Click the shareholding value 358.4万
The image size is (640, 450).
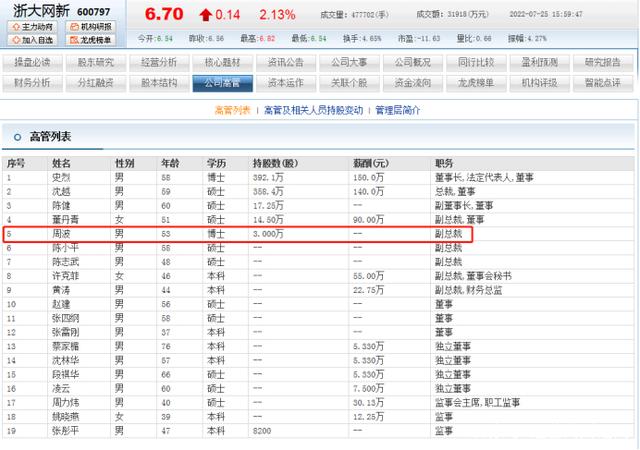click(268, 192)
